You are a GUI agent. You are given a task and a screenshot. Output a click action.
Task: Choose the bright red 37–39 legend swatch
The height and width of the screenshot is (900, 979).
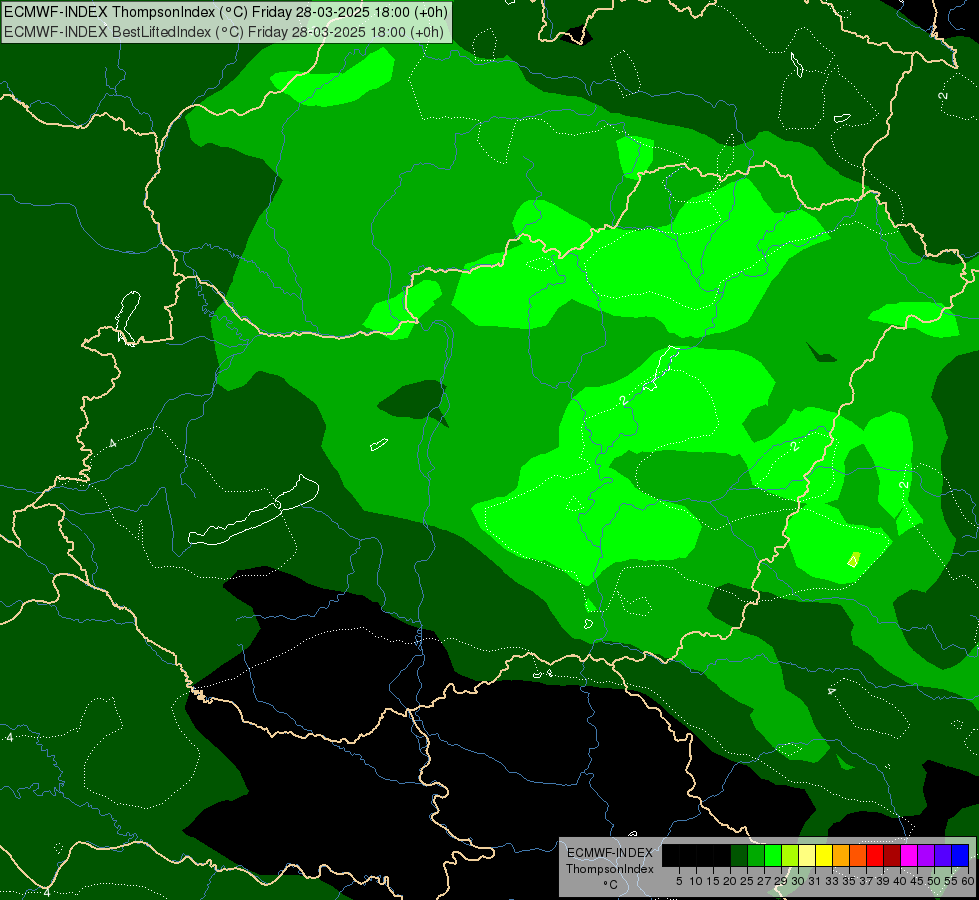click(x=875, y=855)
